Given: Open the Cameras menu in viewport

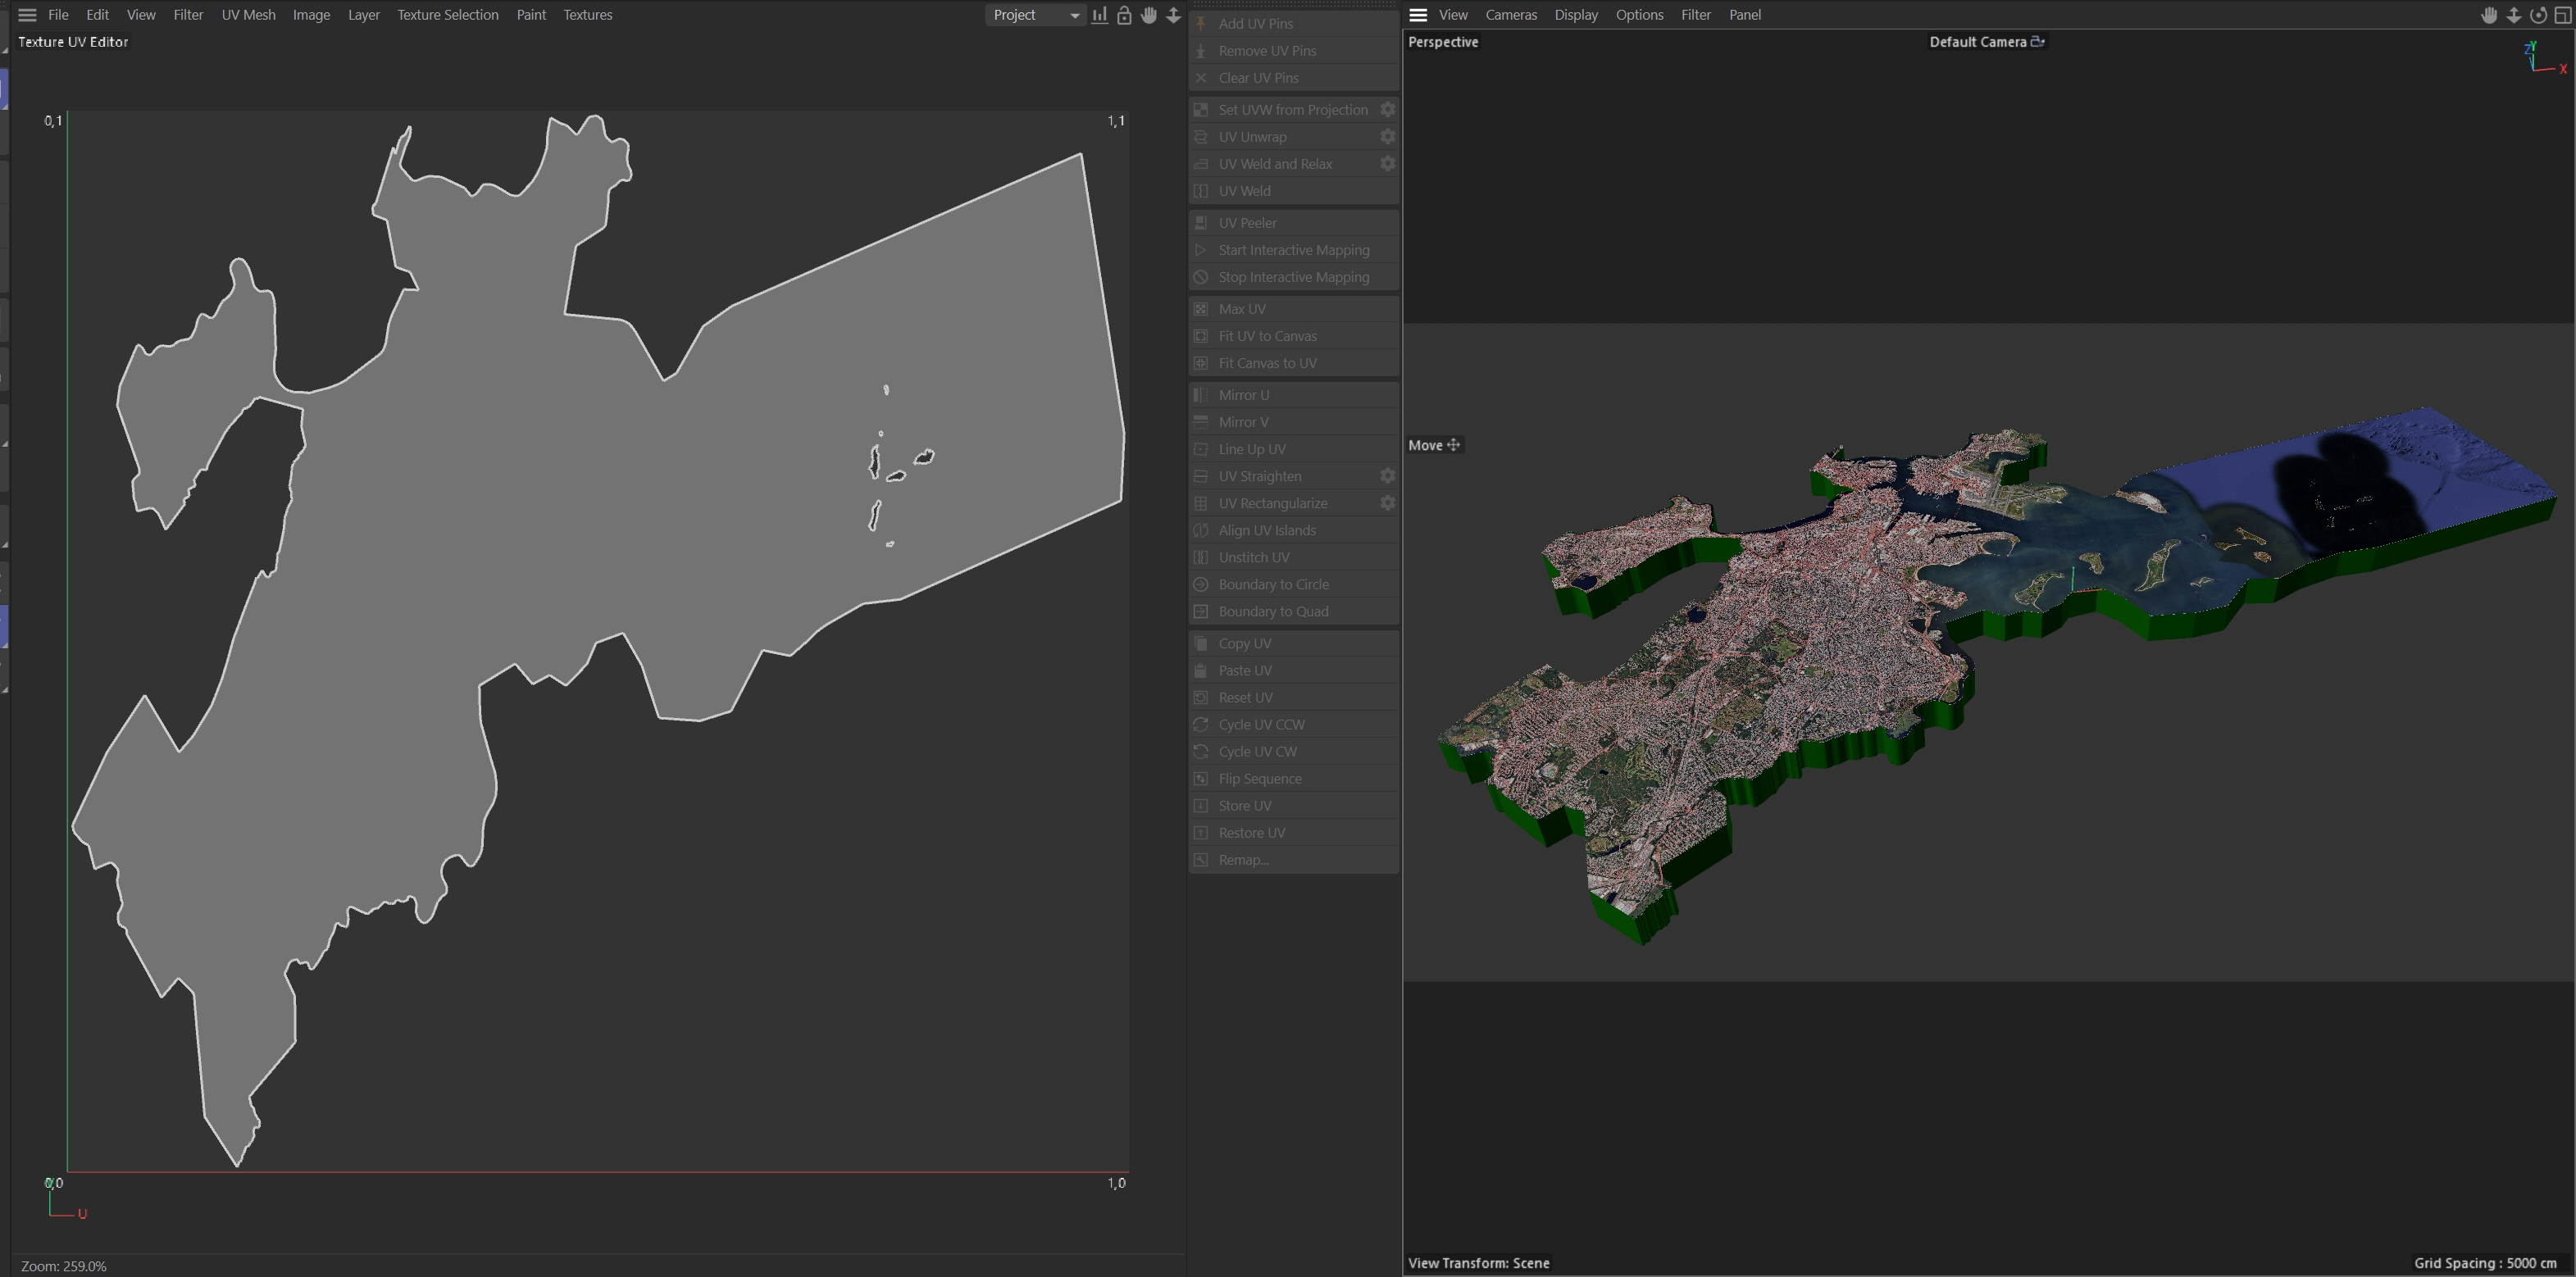Looking at the screenshot, I should 1510,15.
